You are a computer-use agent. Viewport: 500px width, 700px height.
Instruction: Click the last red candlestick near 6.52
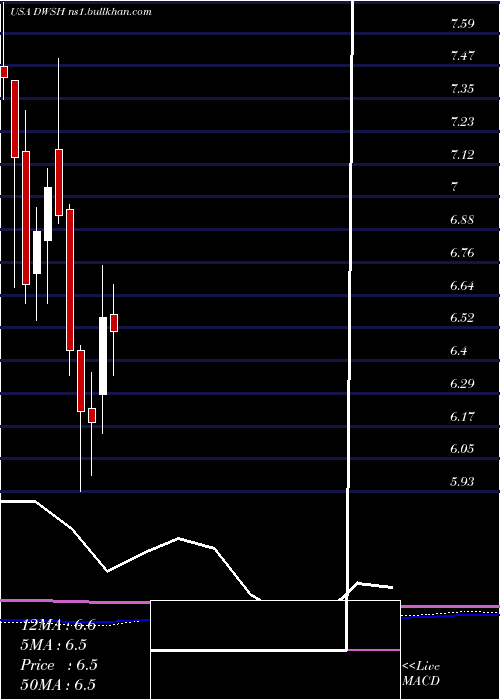pos(114,323)
